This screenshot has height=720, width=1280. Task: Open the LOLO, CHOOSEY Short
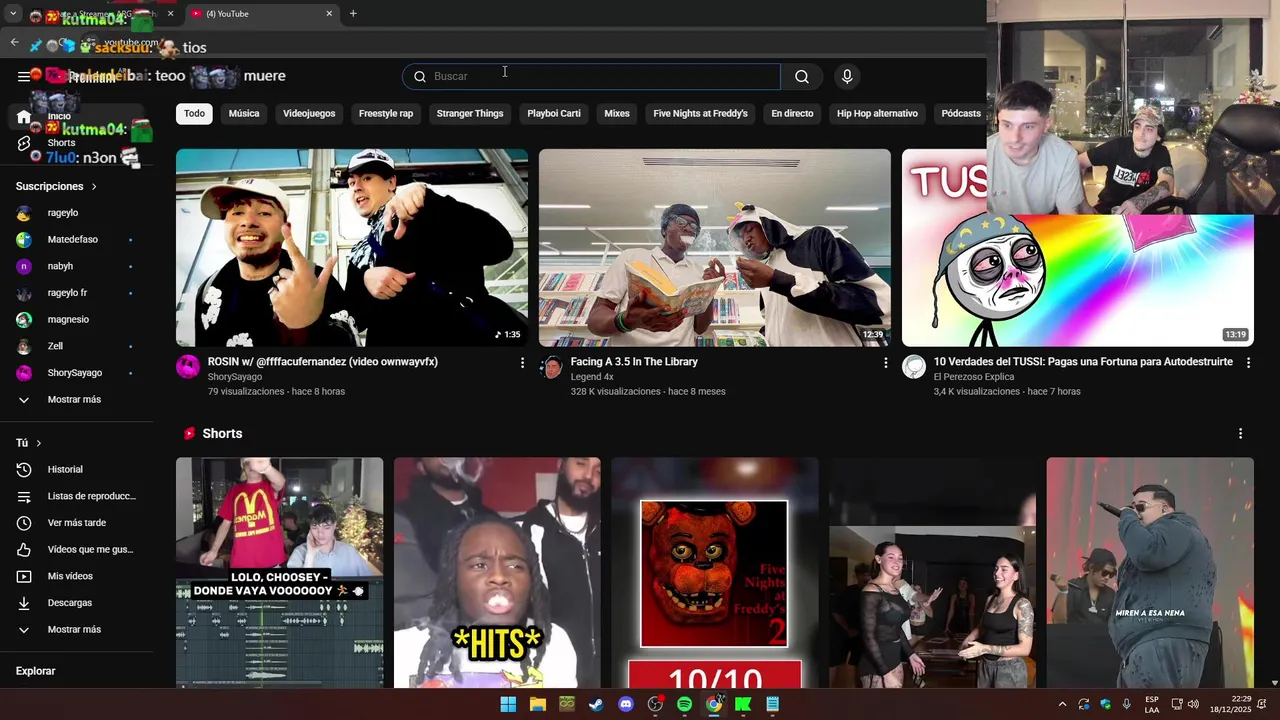(279, 572)
